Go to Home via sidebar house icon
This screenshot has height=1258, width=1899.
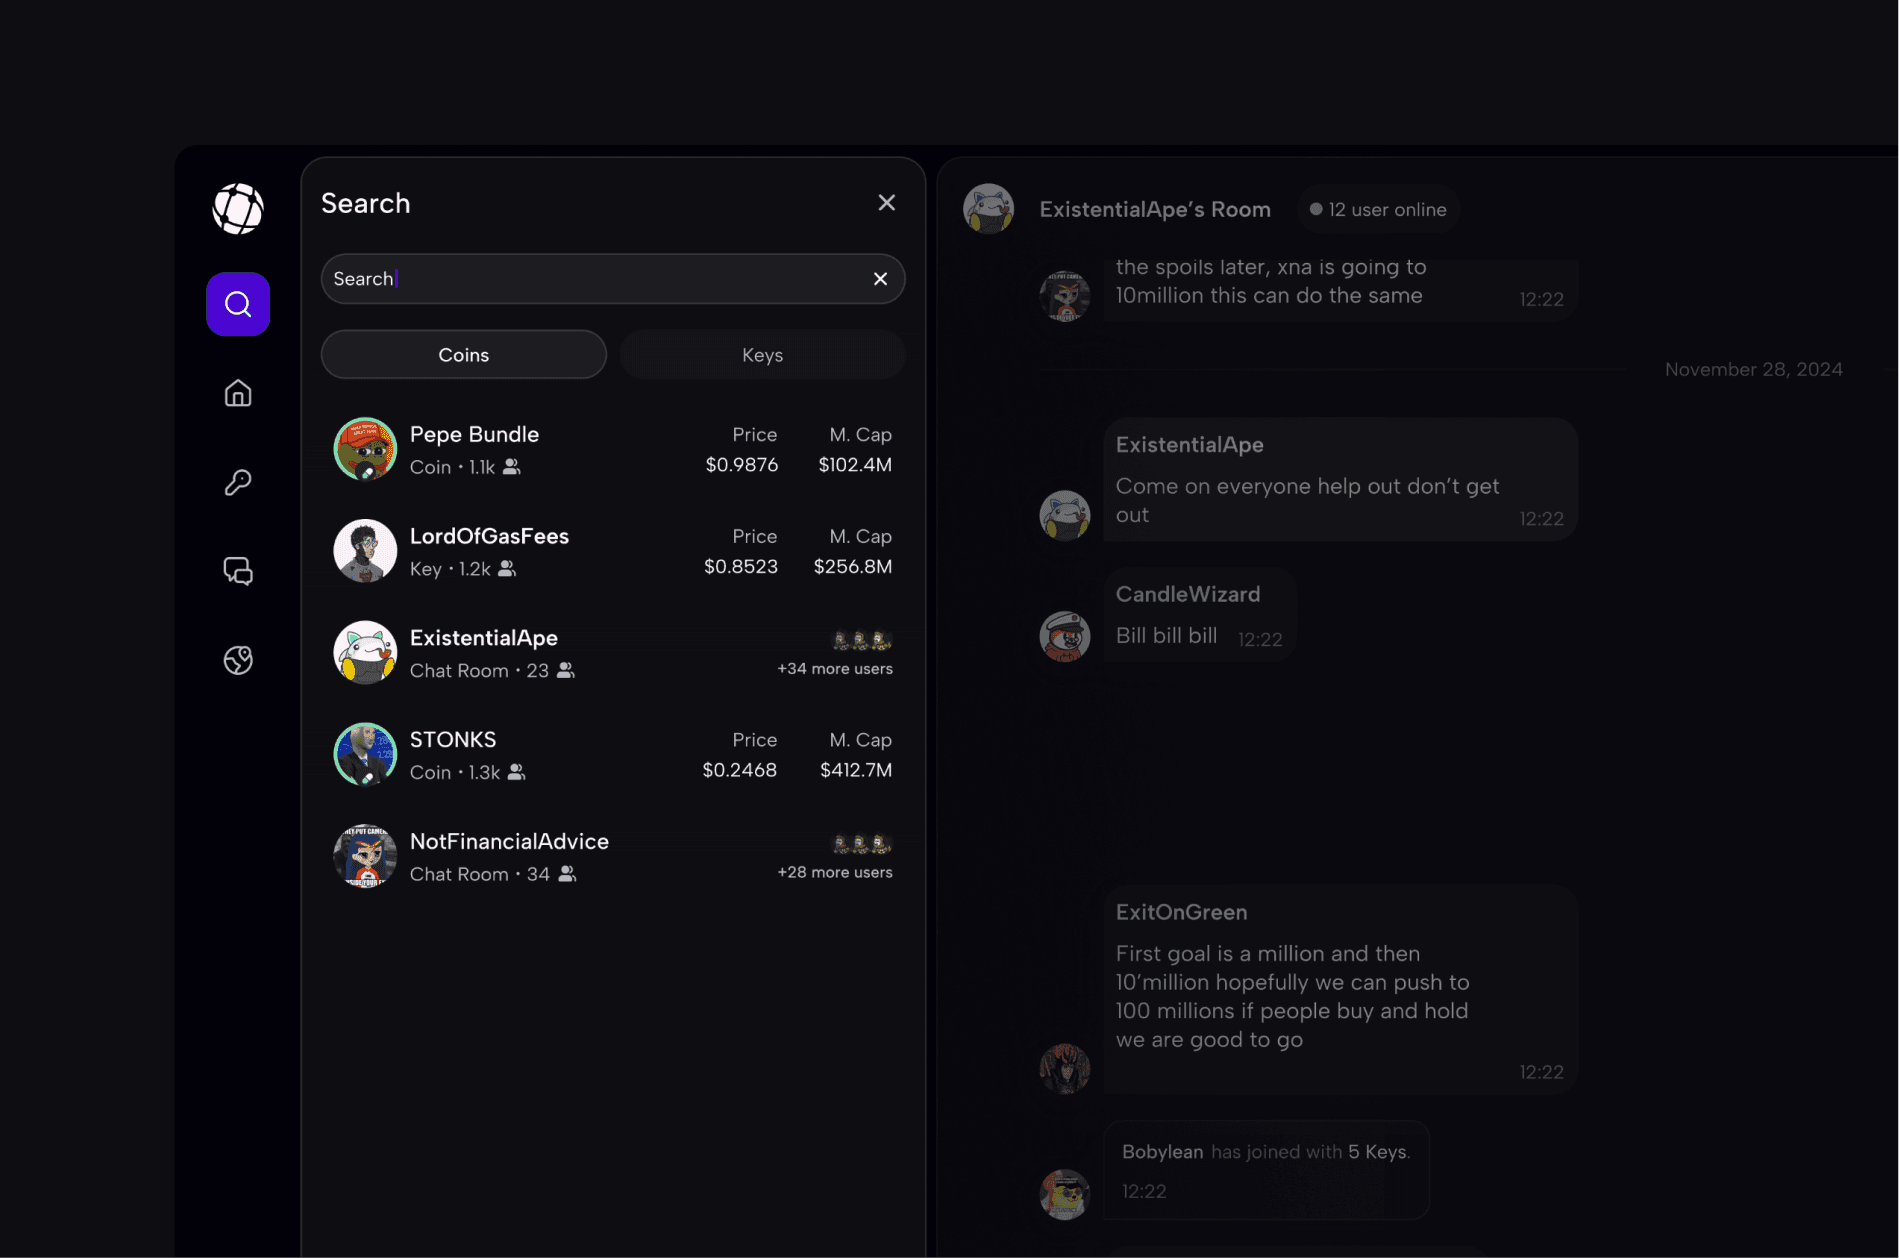pyautogui.click(x=238, y=393)
